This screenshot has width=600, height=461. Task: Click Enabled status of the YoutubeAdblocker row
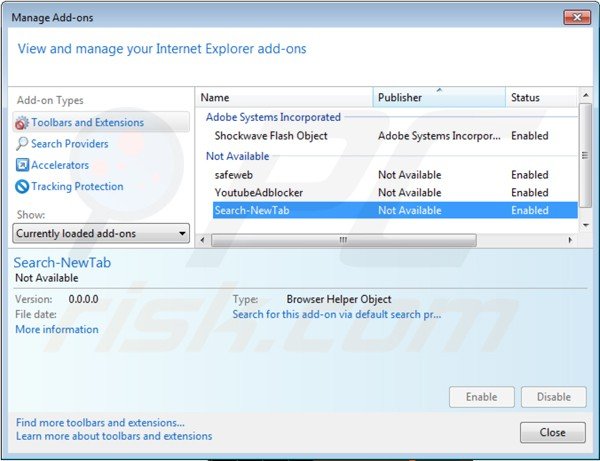click(x=530, y=192)
